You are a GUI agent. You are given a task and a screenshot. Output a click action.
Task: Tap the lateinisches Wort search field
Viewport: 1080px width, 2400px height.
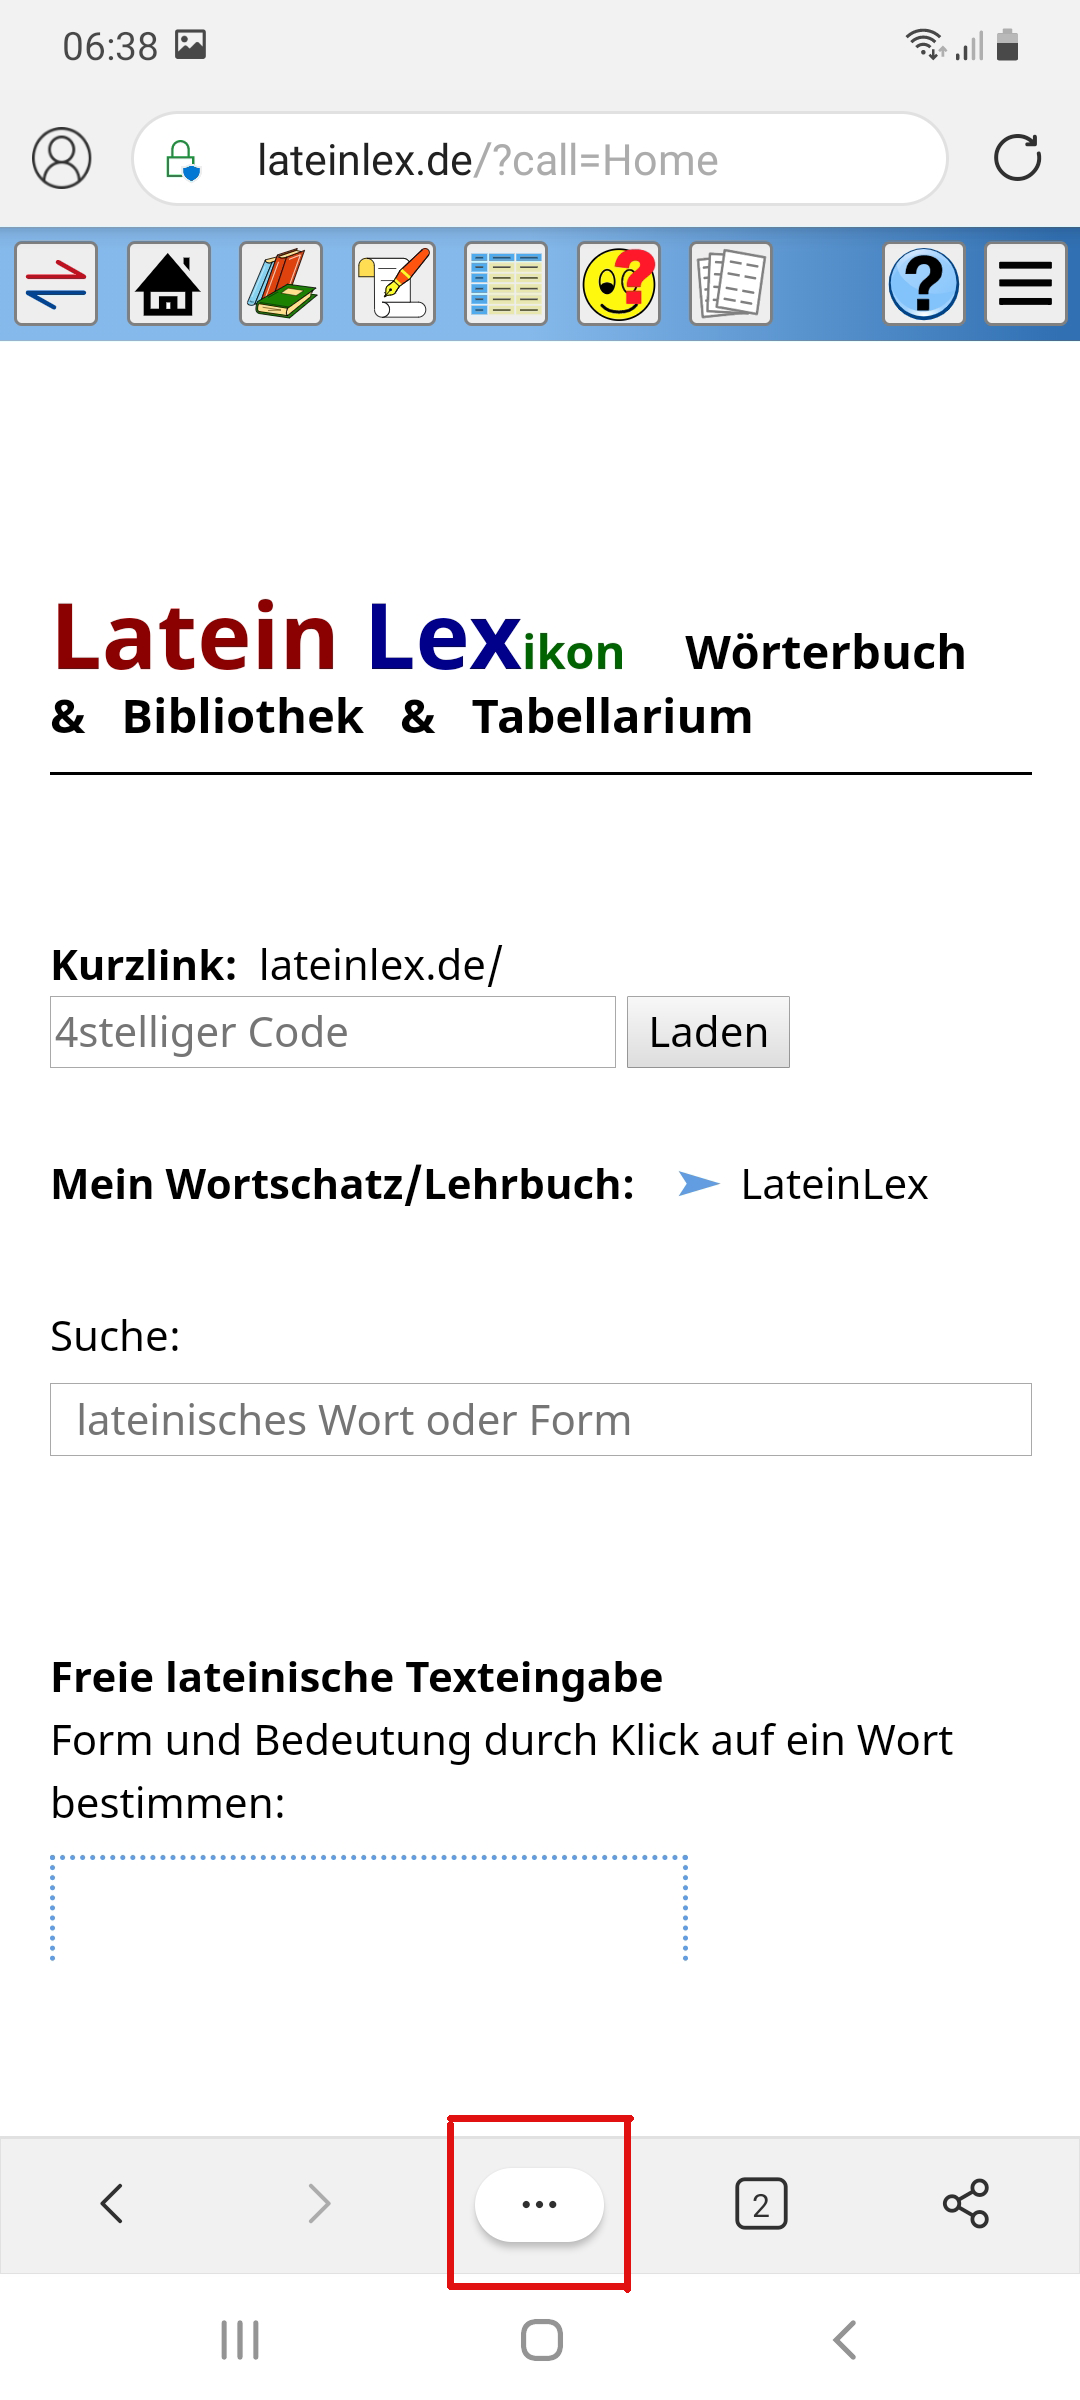point(541,1420)
